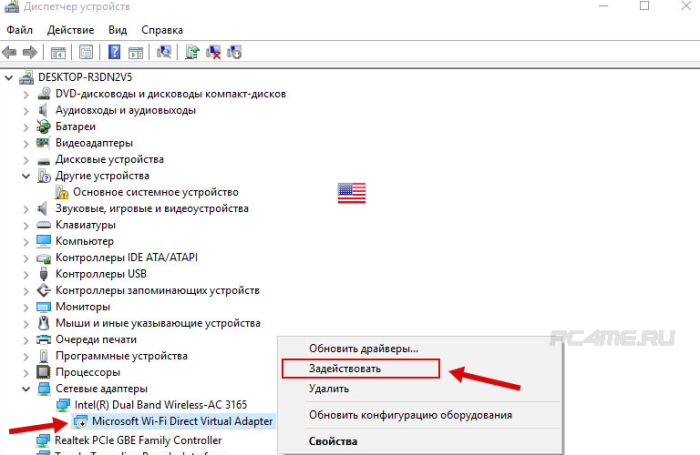Click the computer icon next to DESKTOP-R3DN2V5
The image size is (700, 455).
click(26, 78)
